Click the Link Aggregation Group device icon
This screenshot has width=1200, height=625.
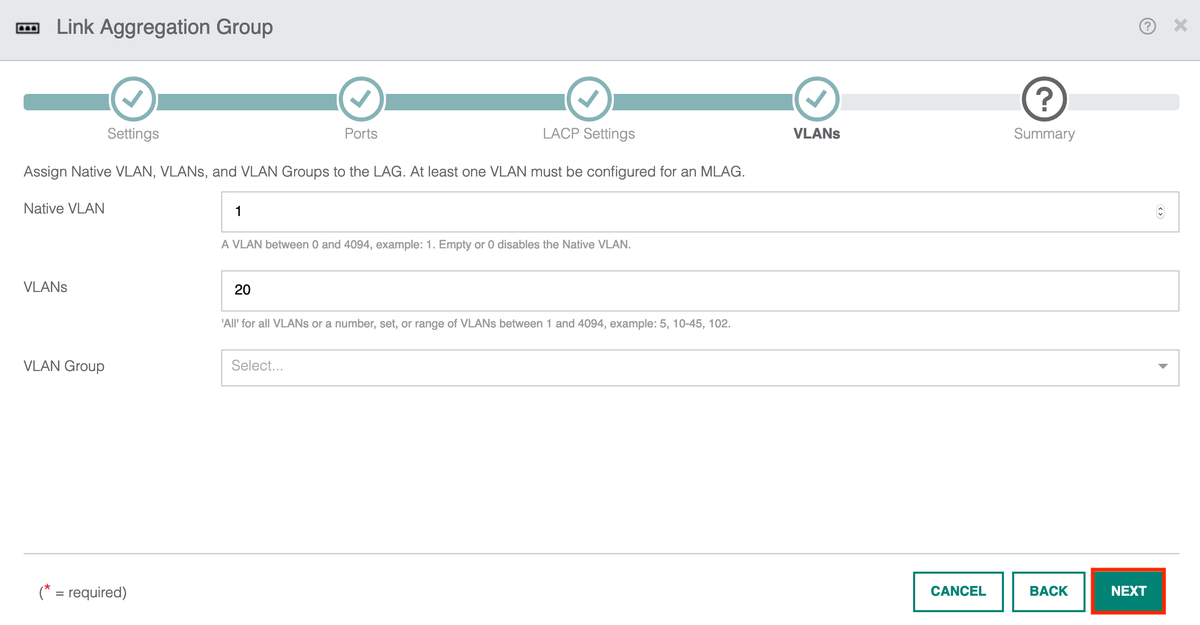tap(29, 27)
